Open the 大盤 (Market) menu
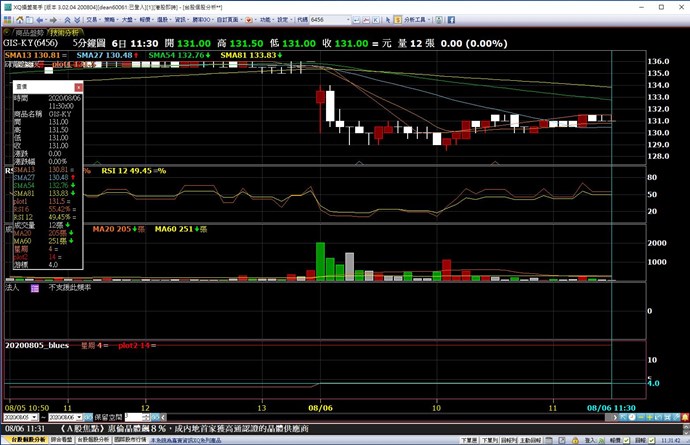Screen dimensions: 690x445 pyautogui.click(x=127, y=18)
